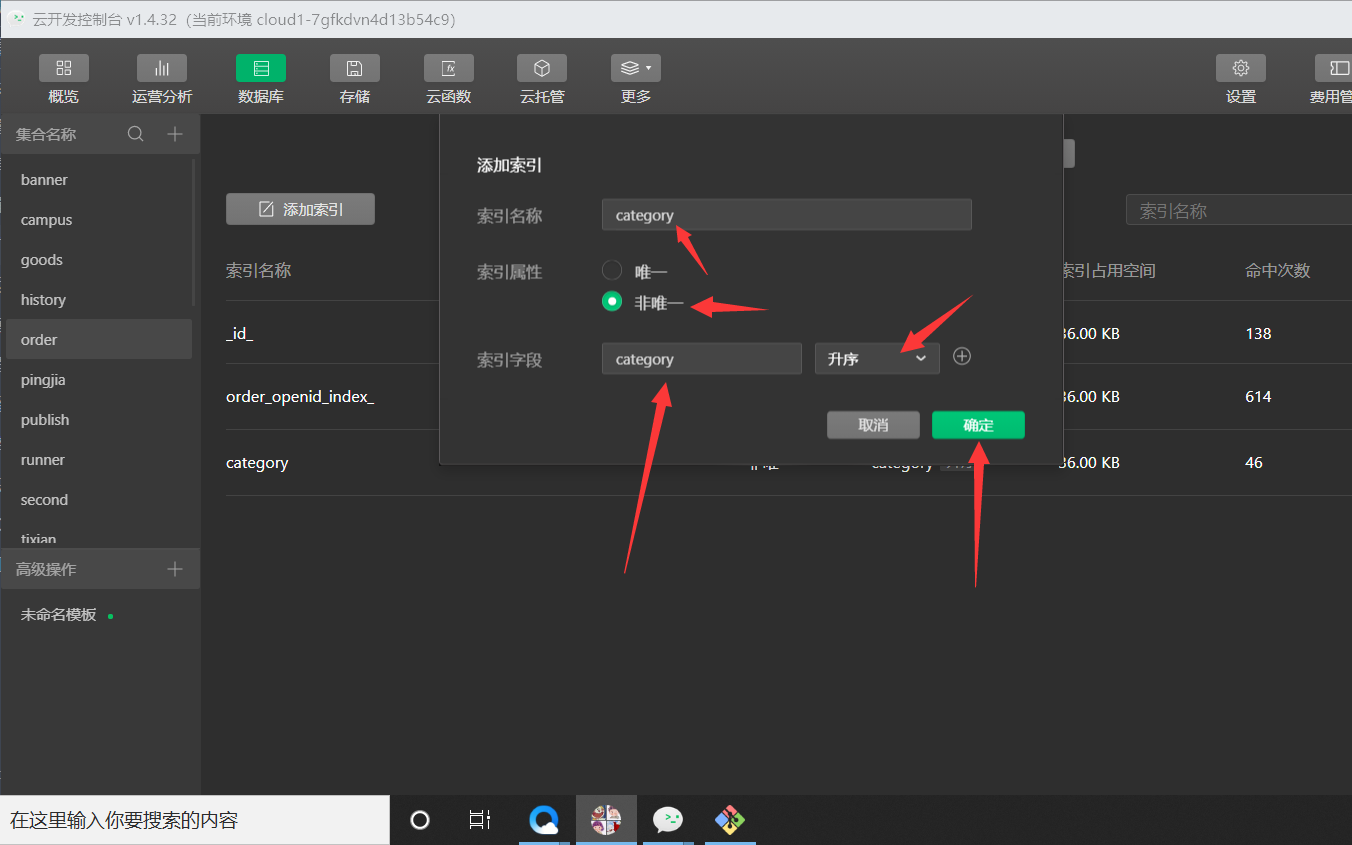This screenshot has width=1352, height=845.
Task: Open 运营分析 analytics icon
Action: [x=162, y=68]
